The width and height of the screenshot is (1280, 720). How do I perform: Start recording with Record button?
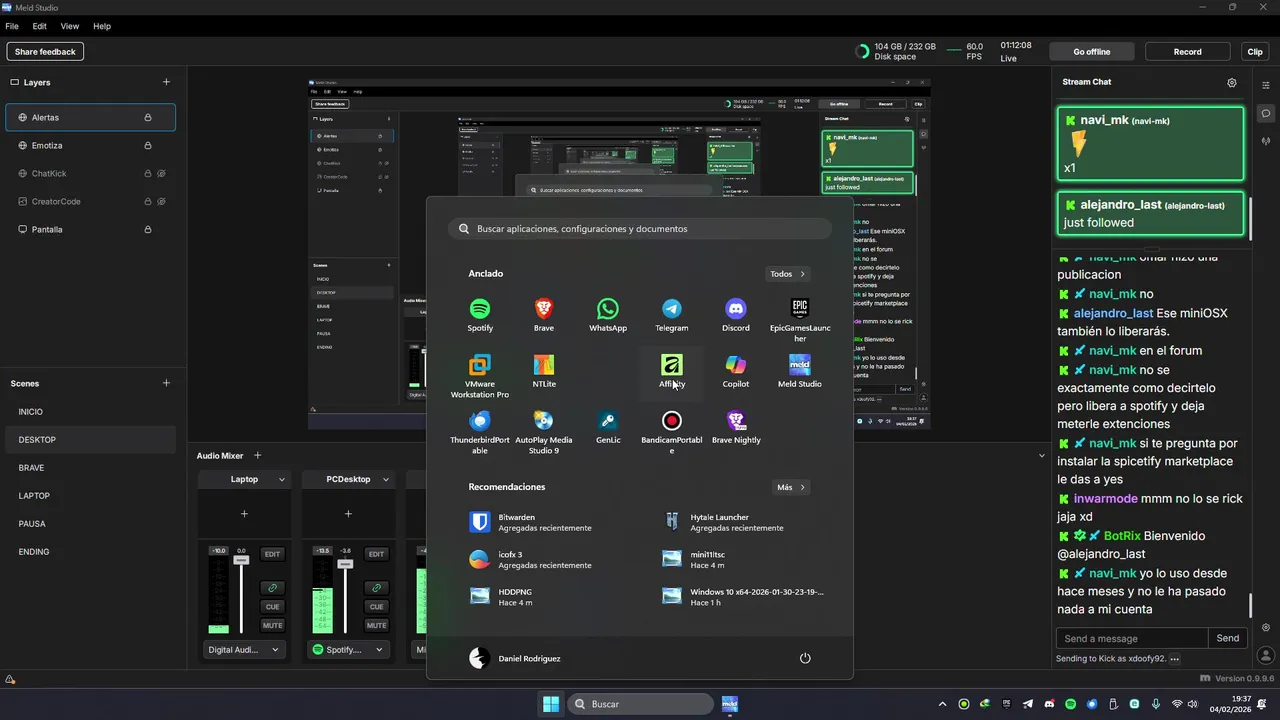tap(1188, 52)
